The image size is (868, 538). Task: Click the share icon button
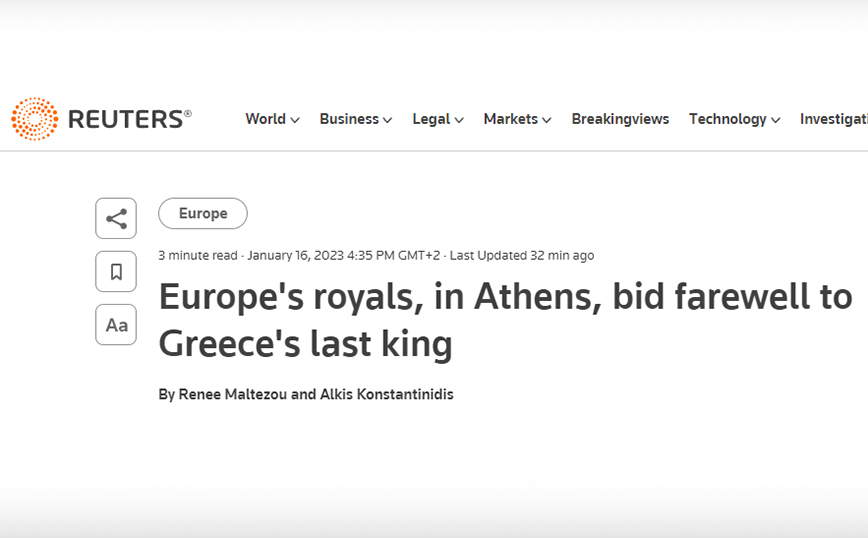click(116, 218)
